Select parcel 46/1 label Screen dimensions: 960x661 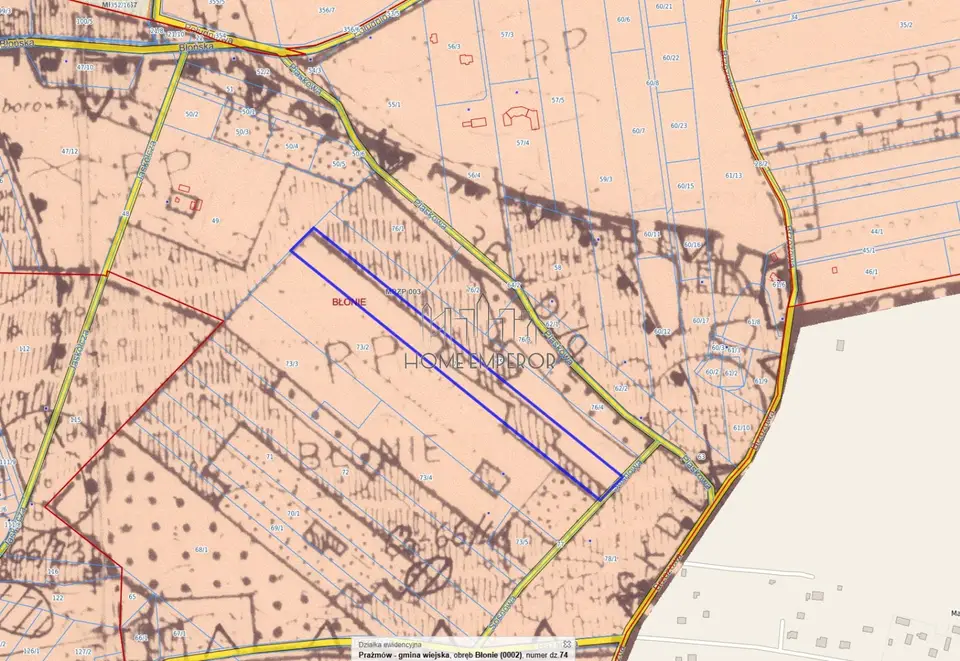[x=871, y=272]
